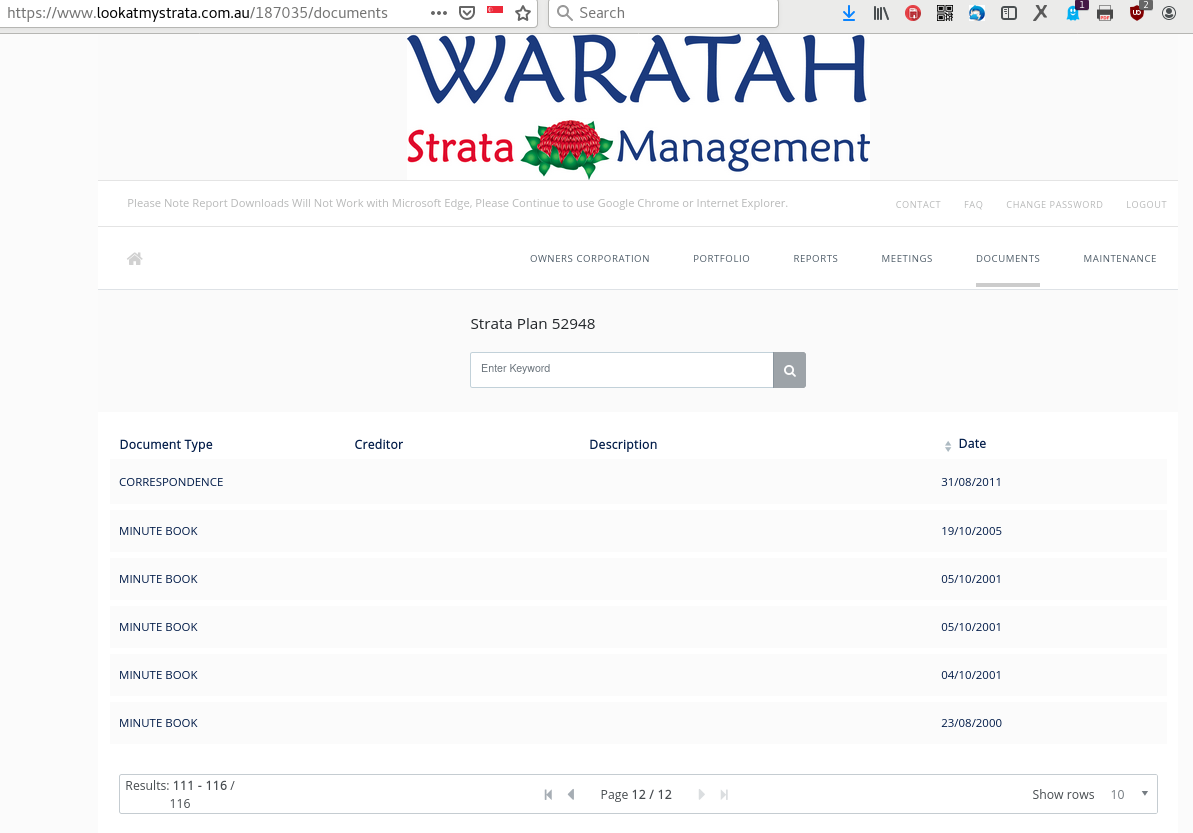1193x833 pixels.
Task: Toggle the browser sidebar icon
Action: (1009, 13)
